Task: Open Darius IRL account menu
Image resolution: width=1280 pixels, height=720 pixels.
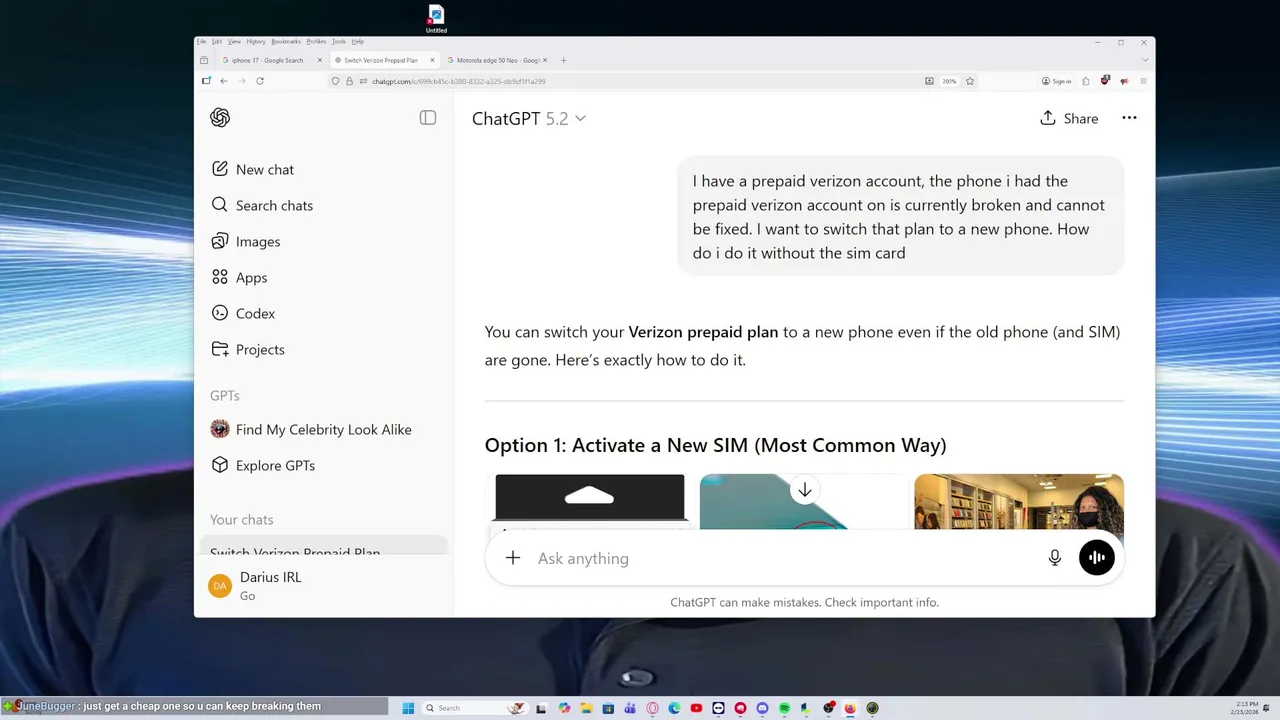Action: [x=323, y=585]
